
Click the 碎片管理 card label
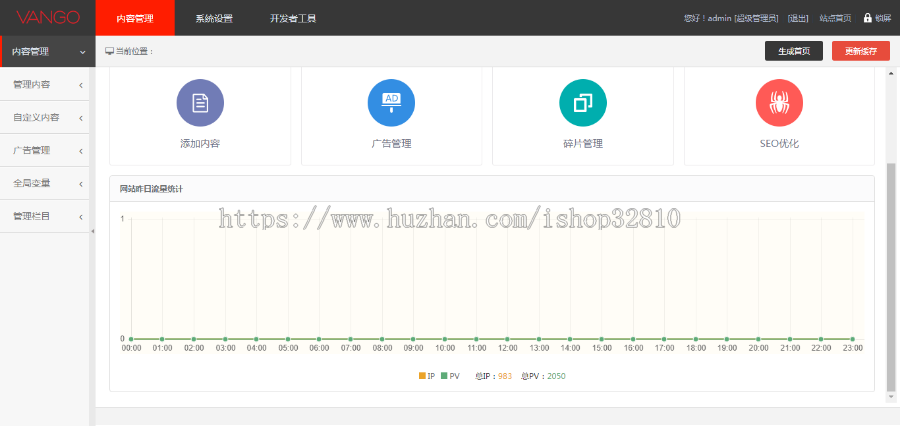[583, 144]
